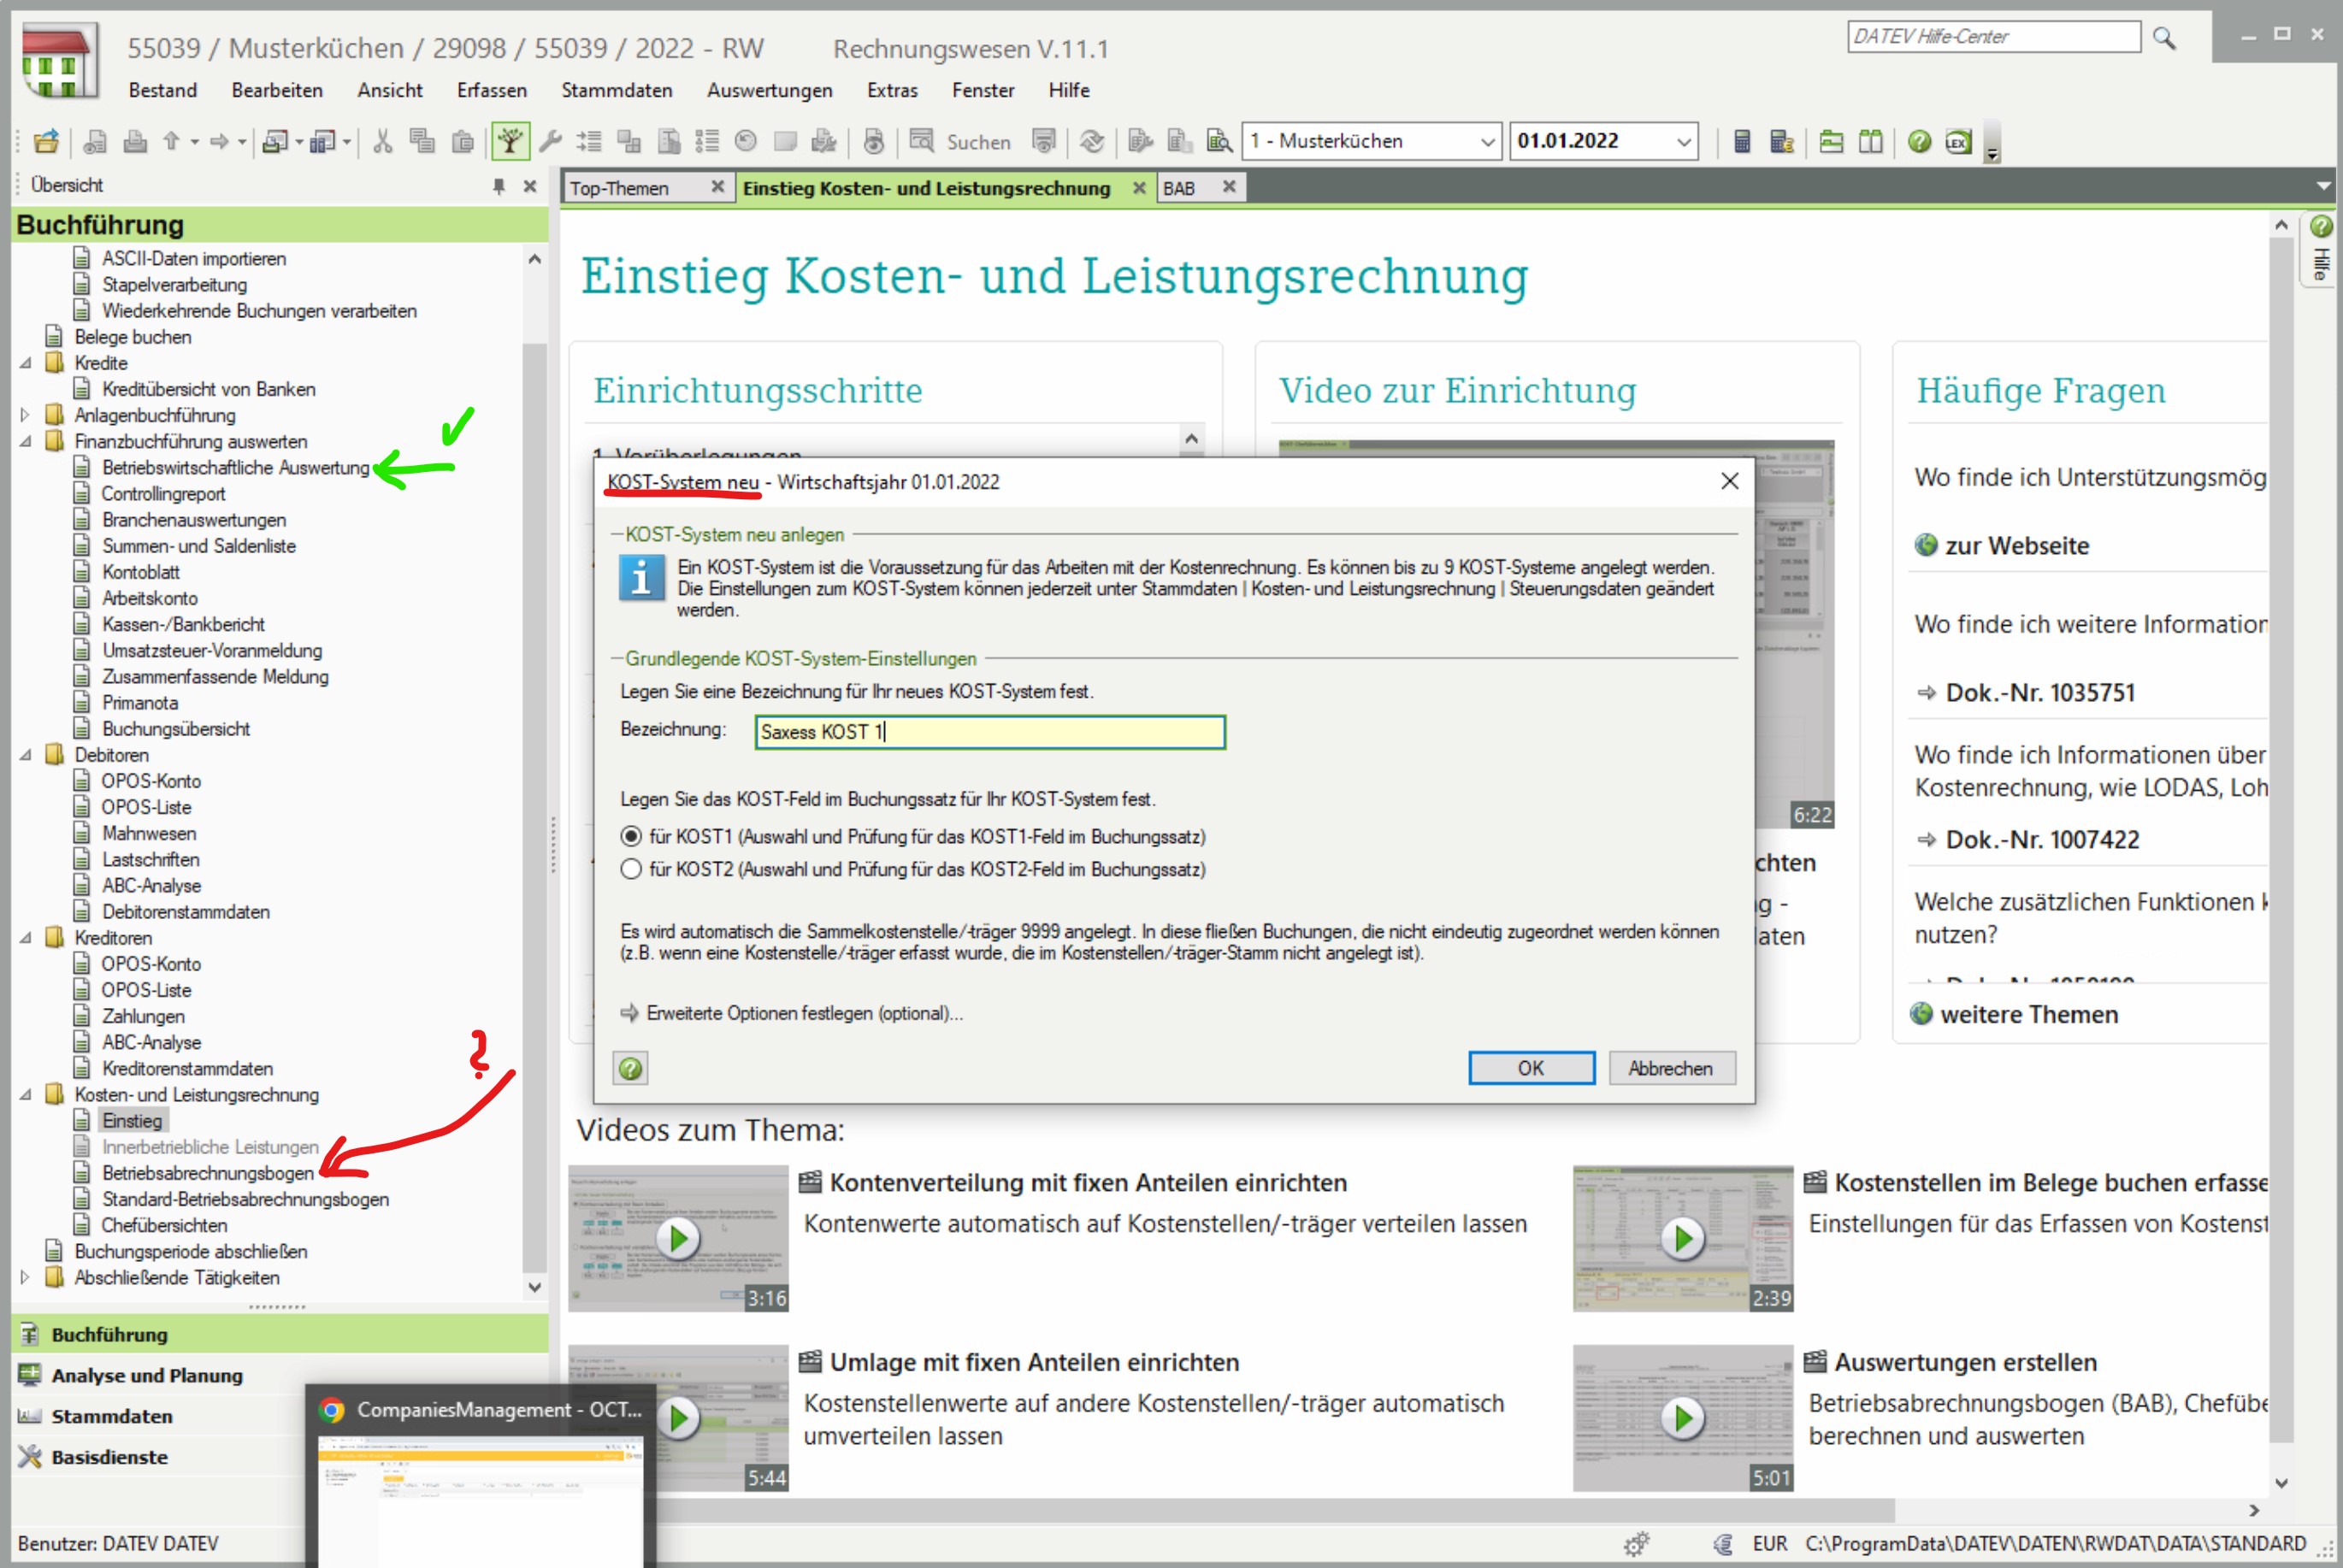Open the calculator icon in the toolbar

point(1741,141)
